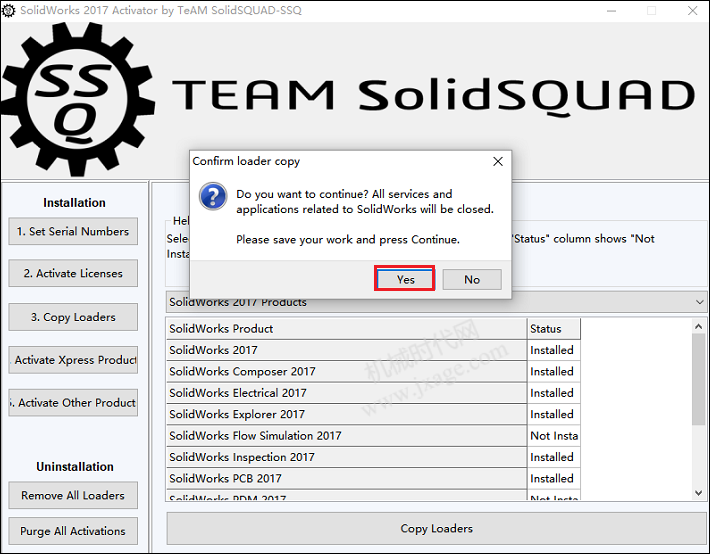Click Installed status of SolidWorks Composer 2017

click(554, 371)
